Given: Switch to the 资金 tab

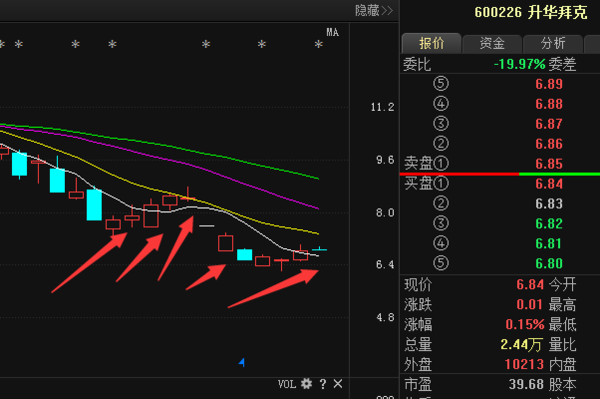Looking at the screenshot, I should tap(492, 43).
